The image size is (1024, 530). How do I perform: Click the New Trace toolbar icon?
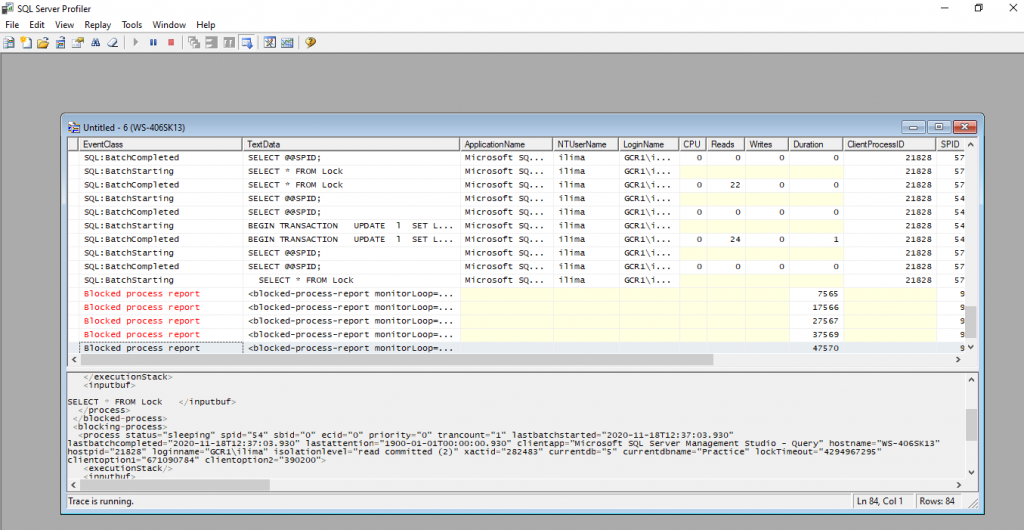(8, 42)
